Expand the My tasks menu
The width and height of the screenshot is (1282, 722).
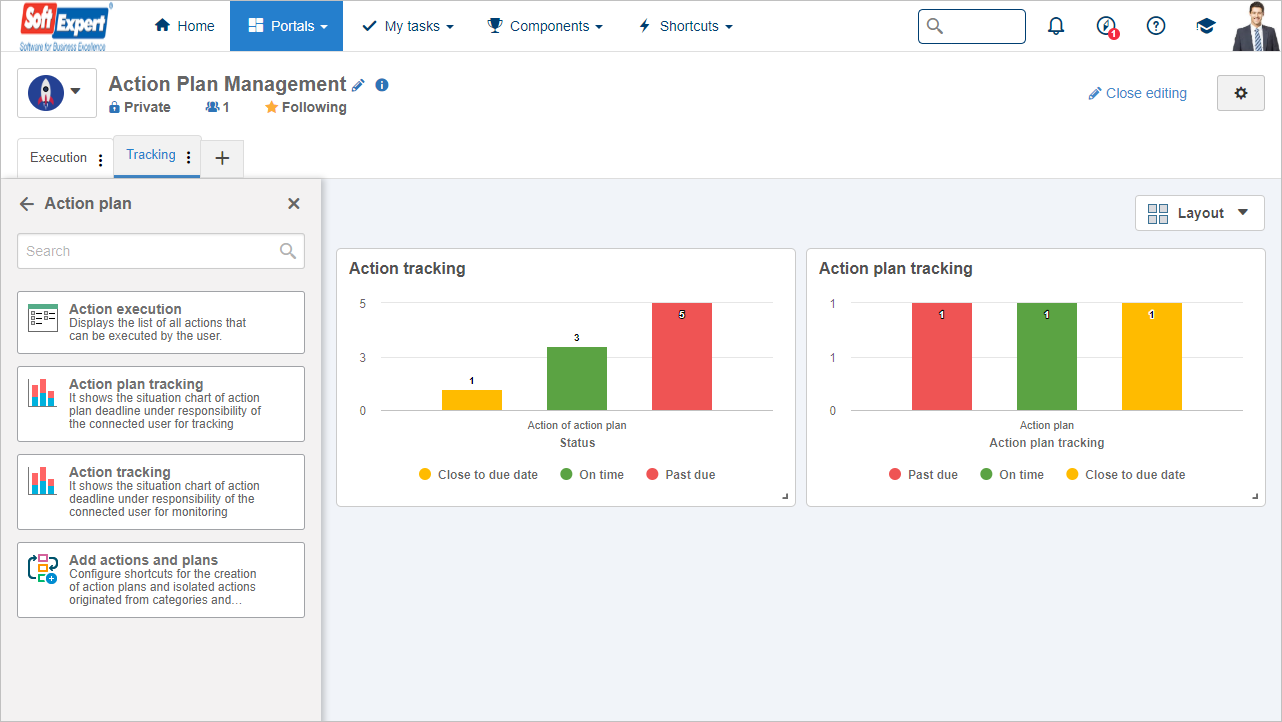(408, 26)
